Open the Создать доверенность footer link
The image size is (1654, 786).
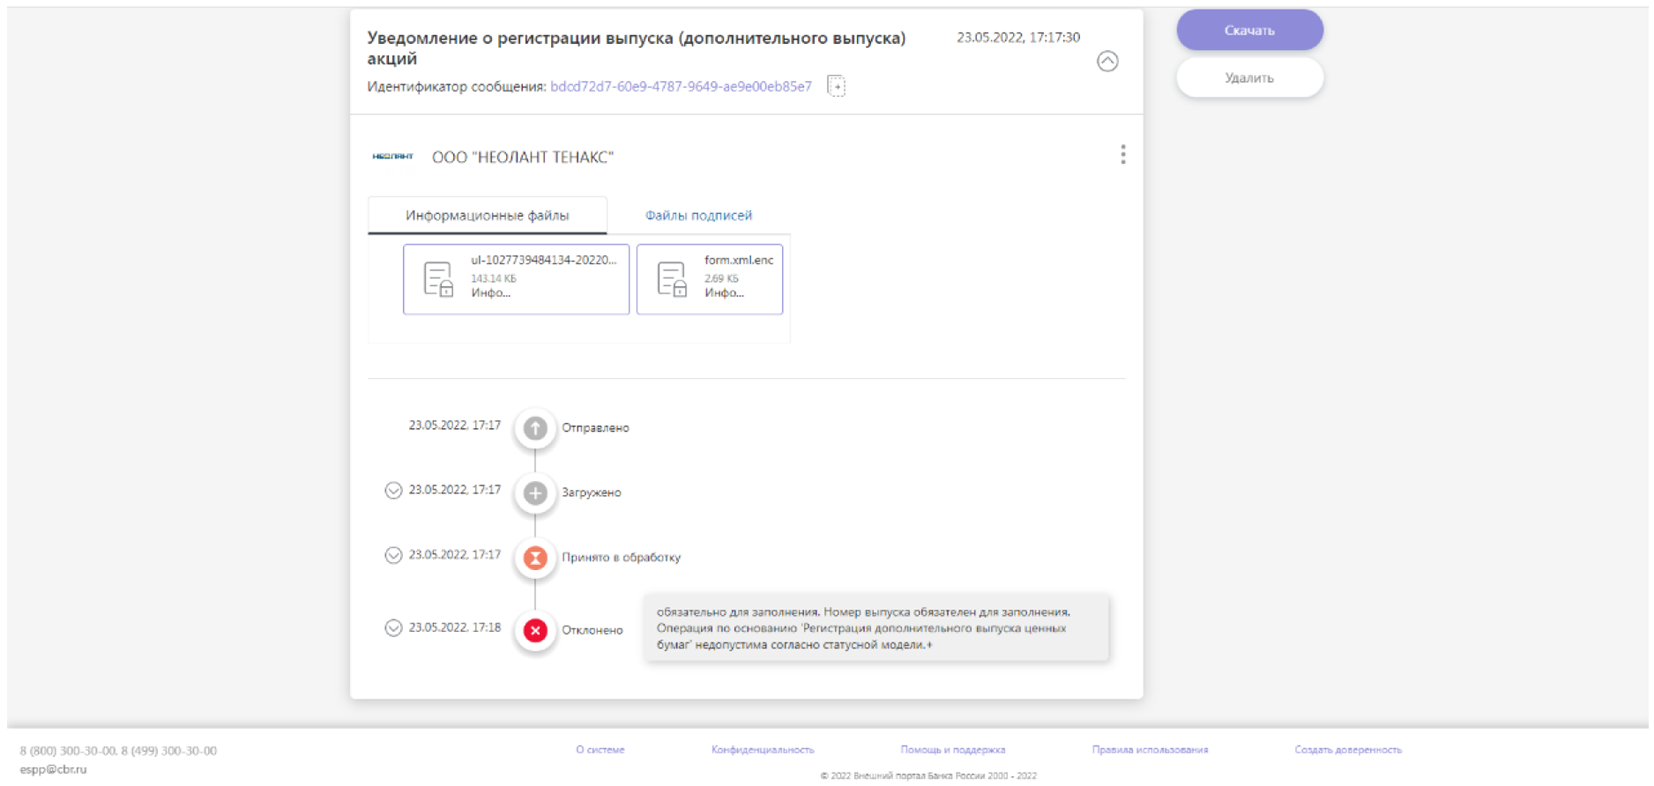(x=1347, y=750)
